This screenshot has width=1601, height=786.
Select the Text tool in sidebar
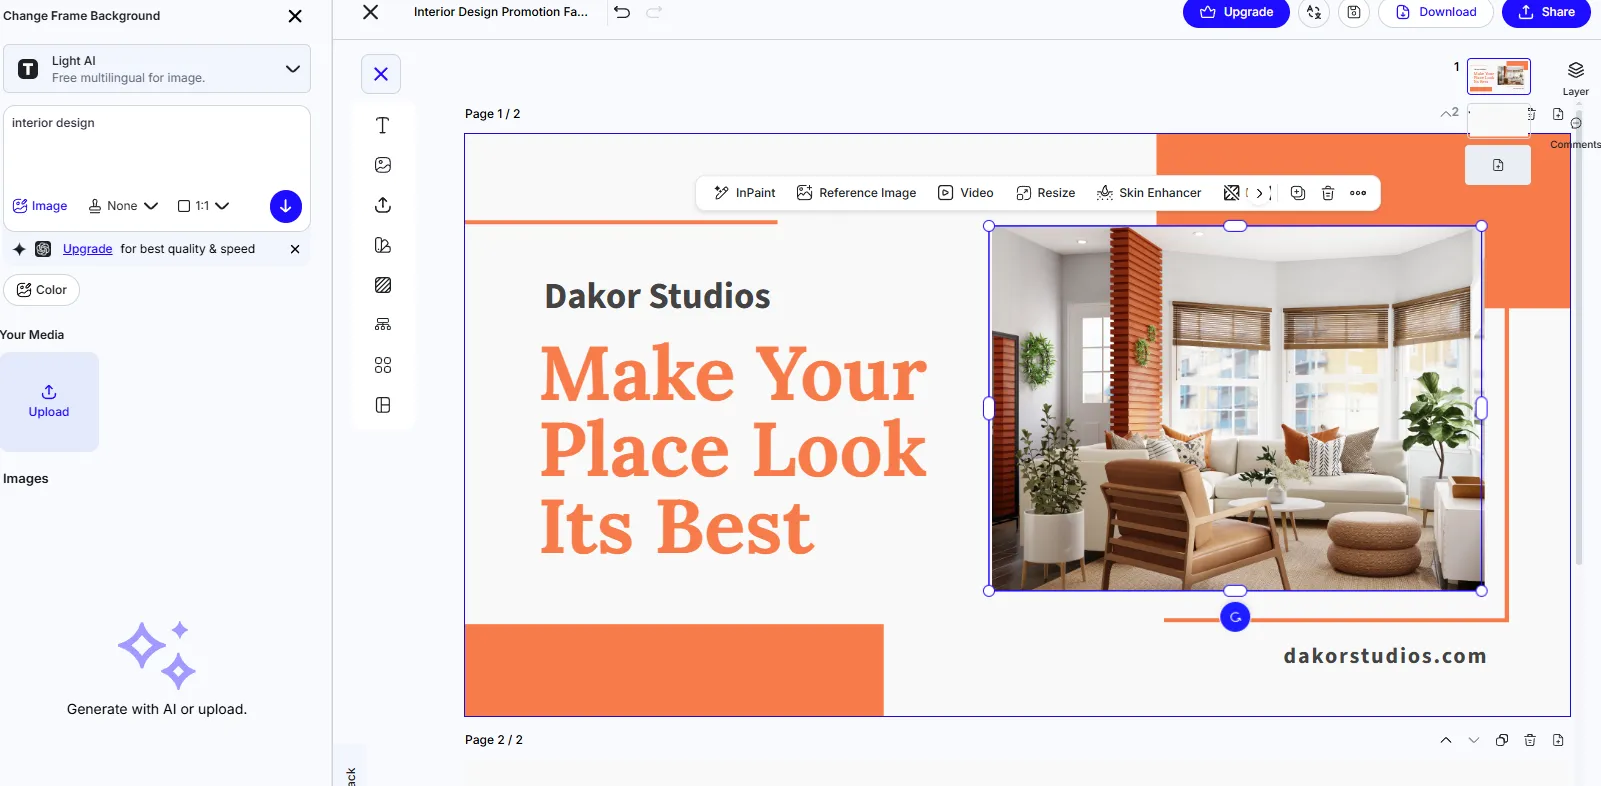pyautogui.click(x=382, y=125)
